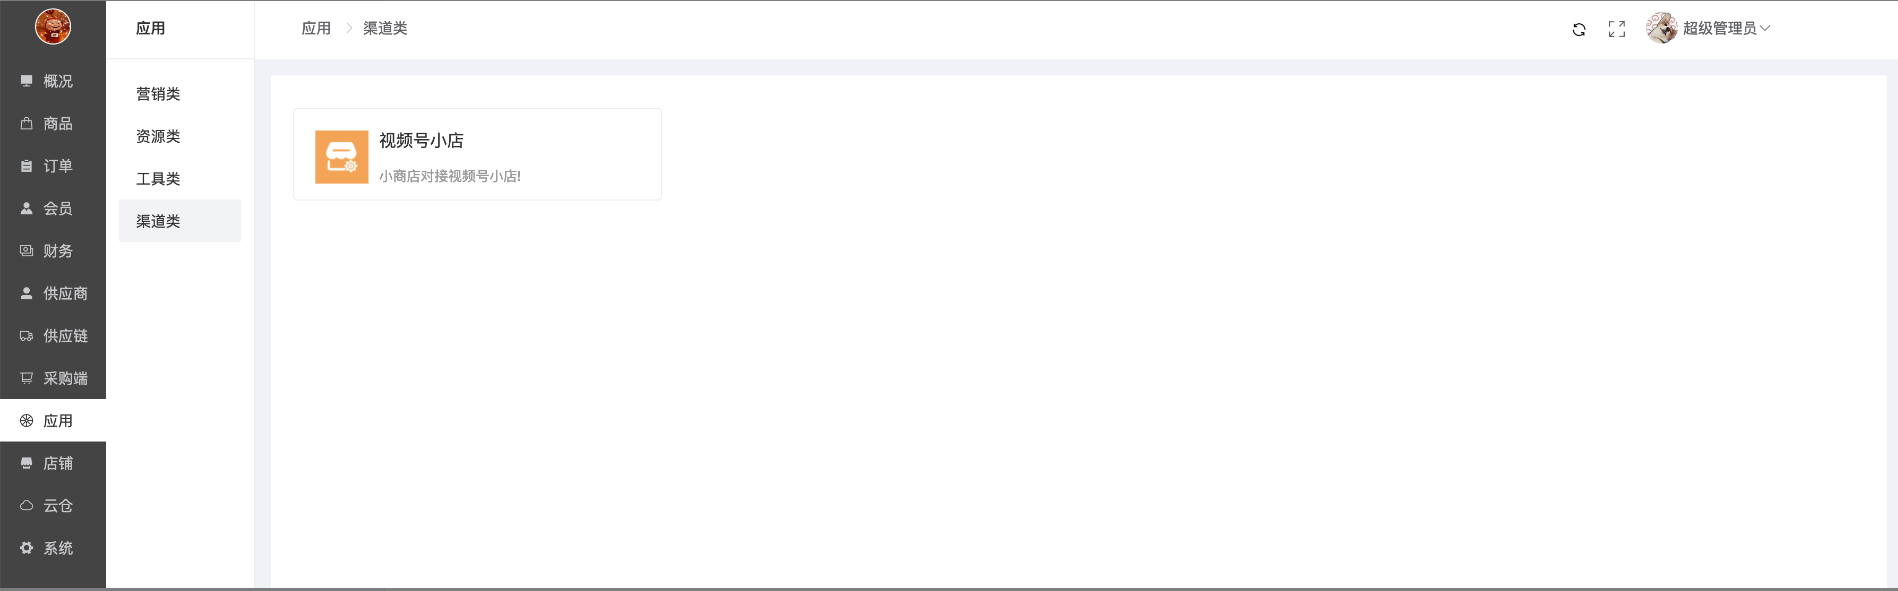Image resolution: width=1898 pixels, height=591 pixels.
Task: Click the store logo at top left
Action: (x=53, y=26)
